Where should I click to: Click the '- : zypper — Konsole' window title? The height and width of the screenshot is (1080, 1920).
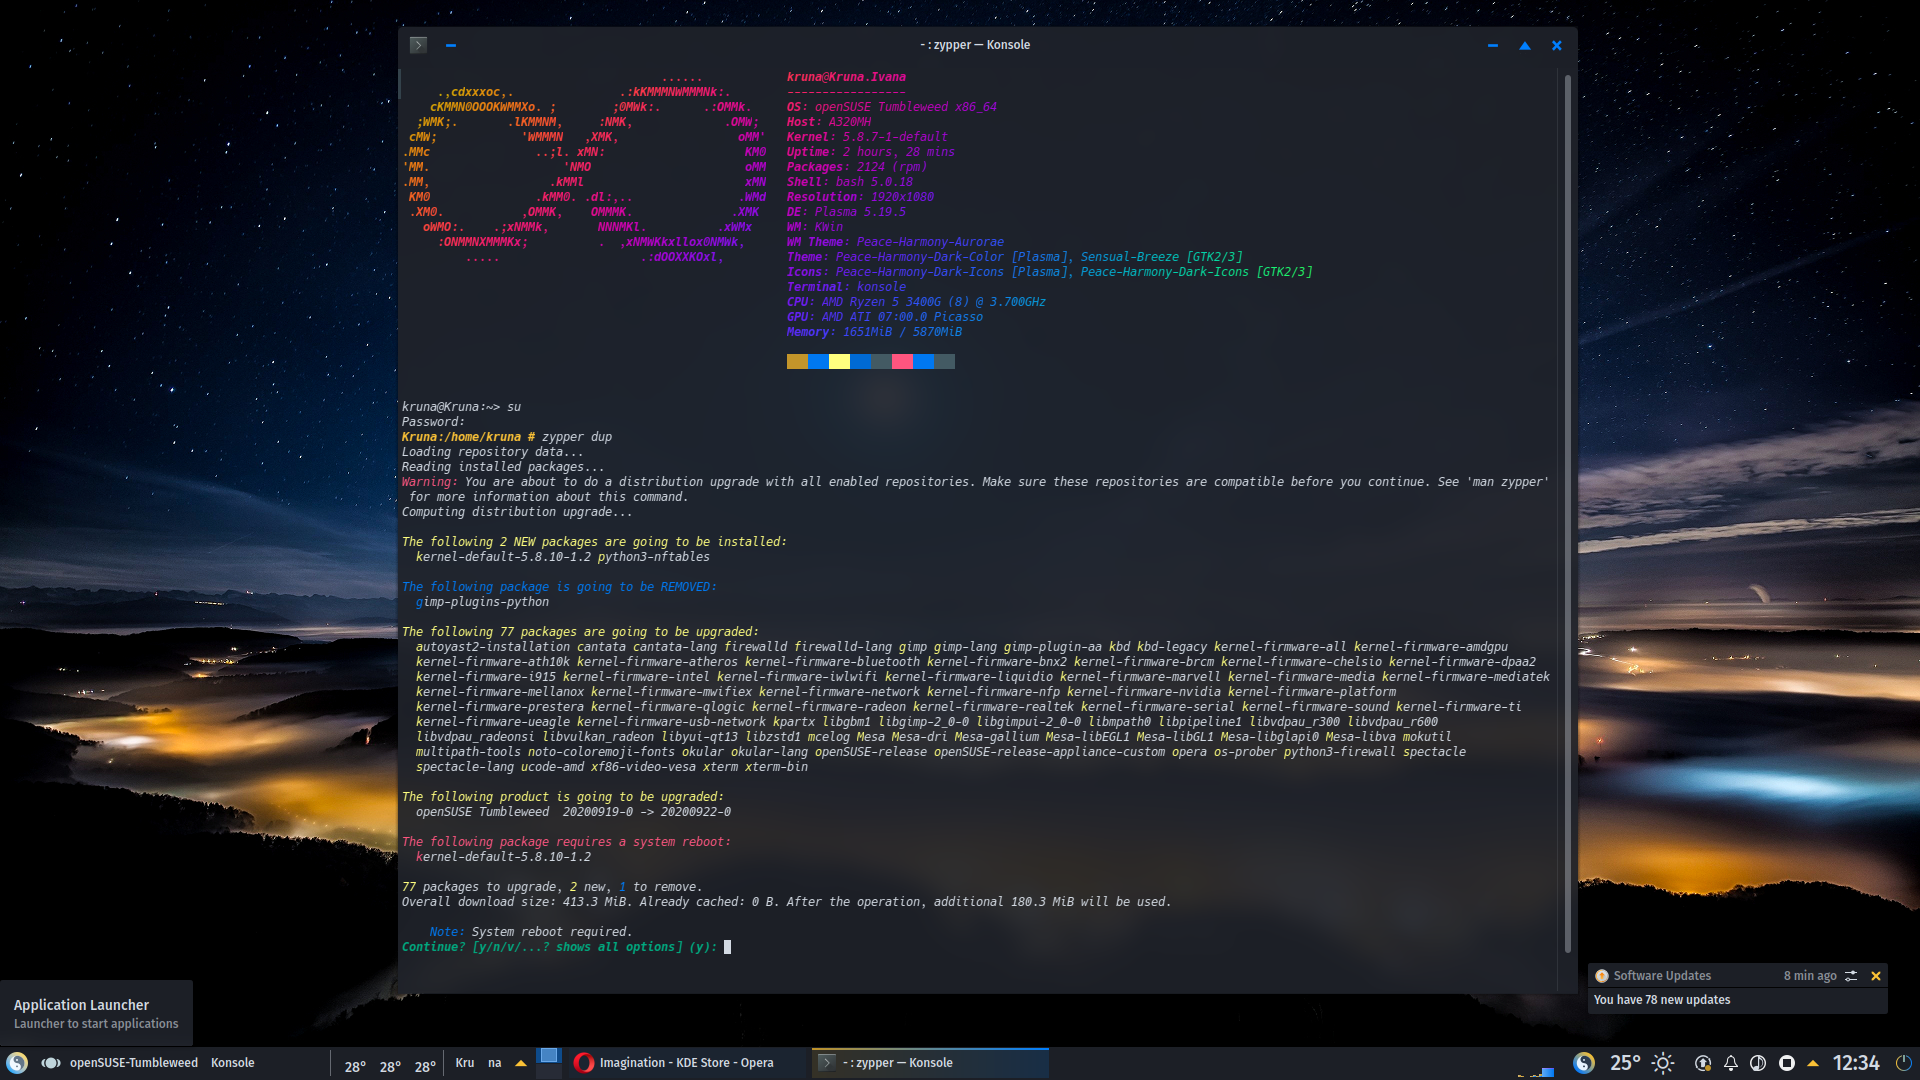tap(975, 45)
